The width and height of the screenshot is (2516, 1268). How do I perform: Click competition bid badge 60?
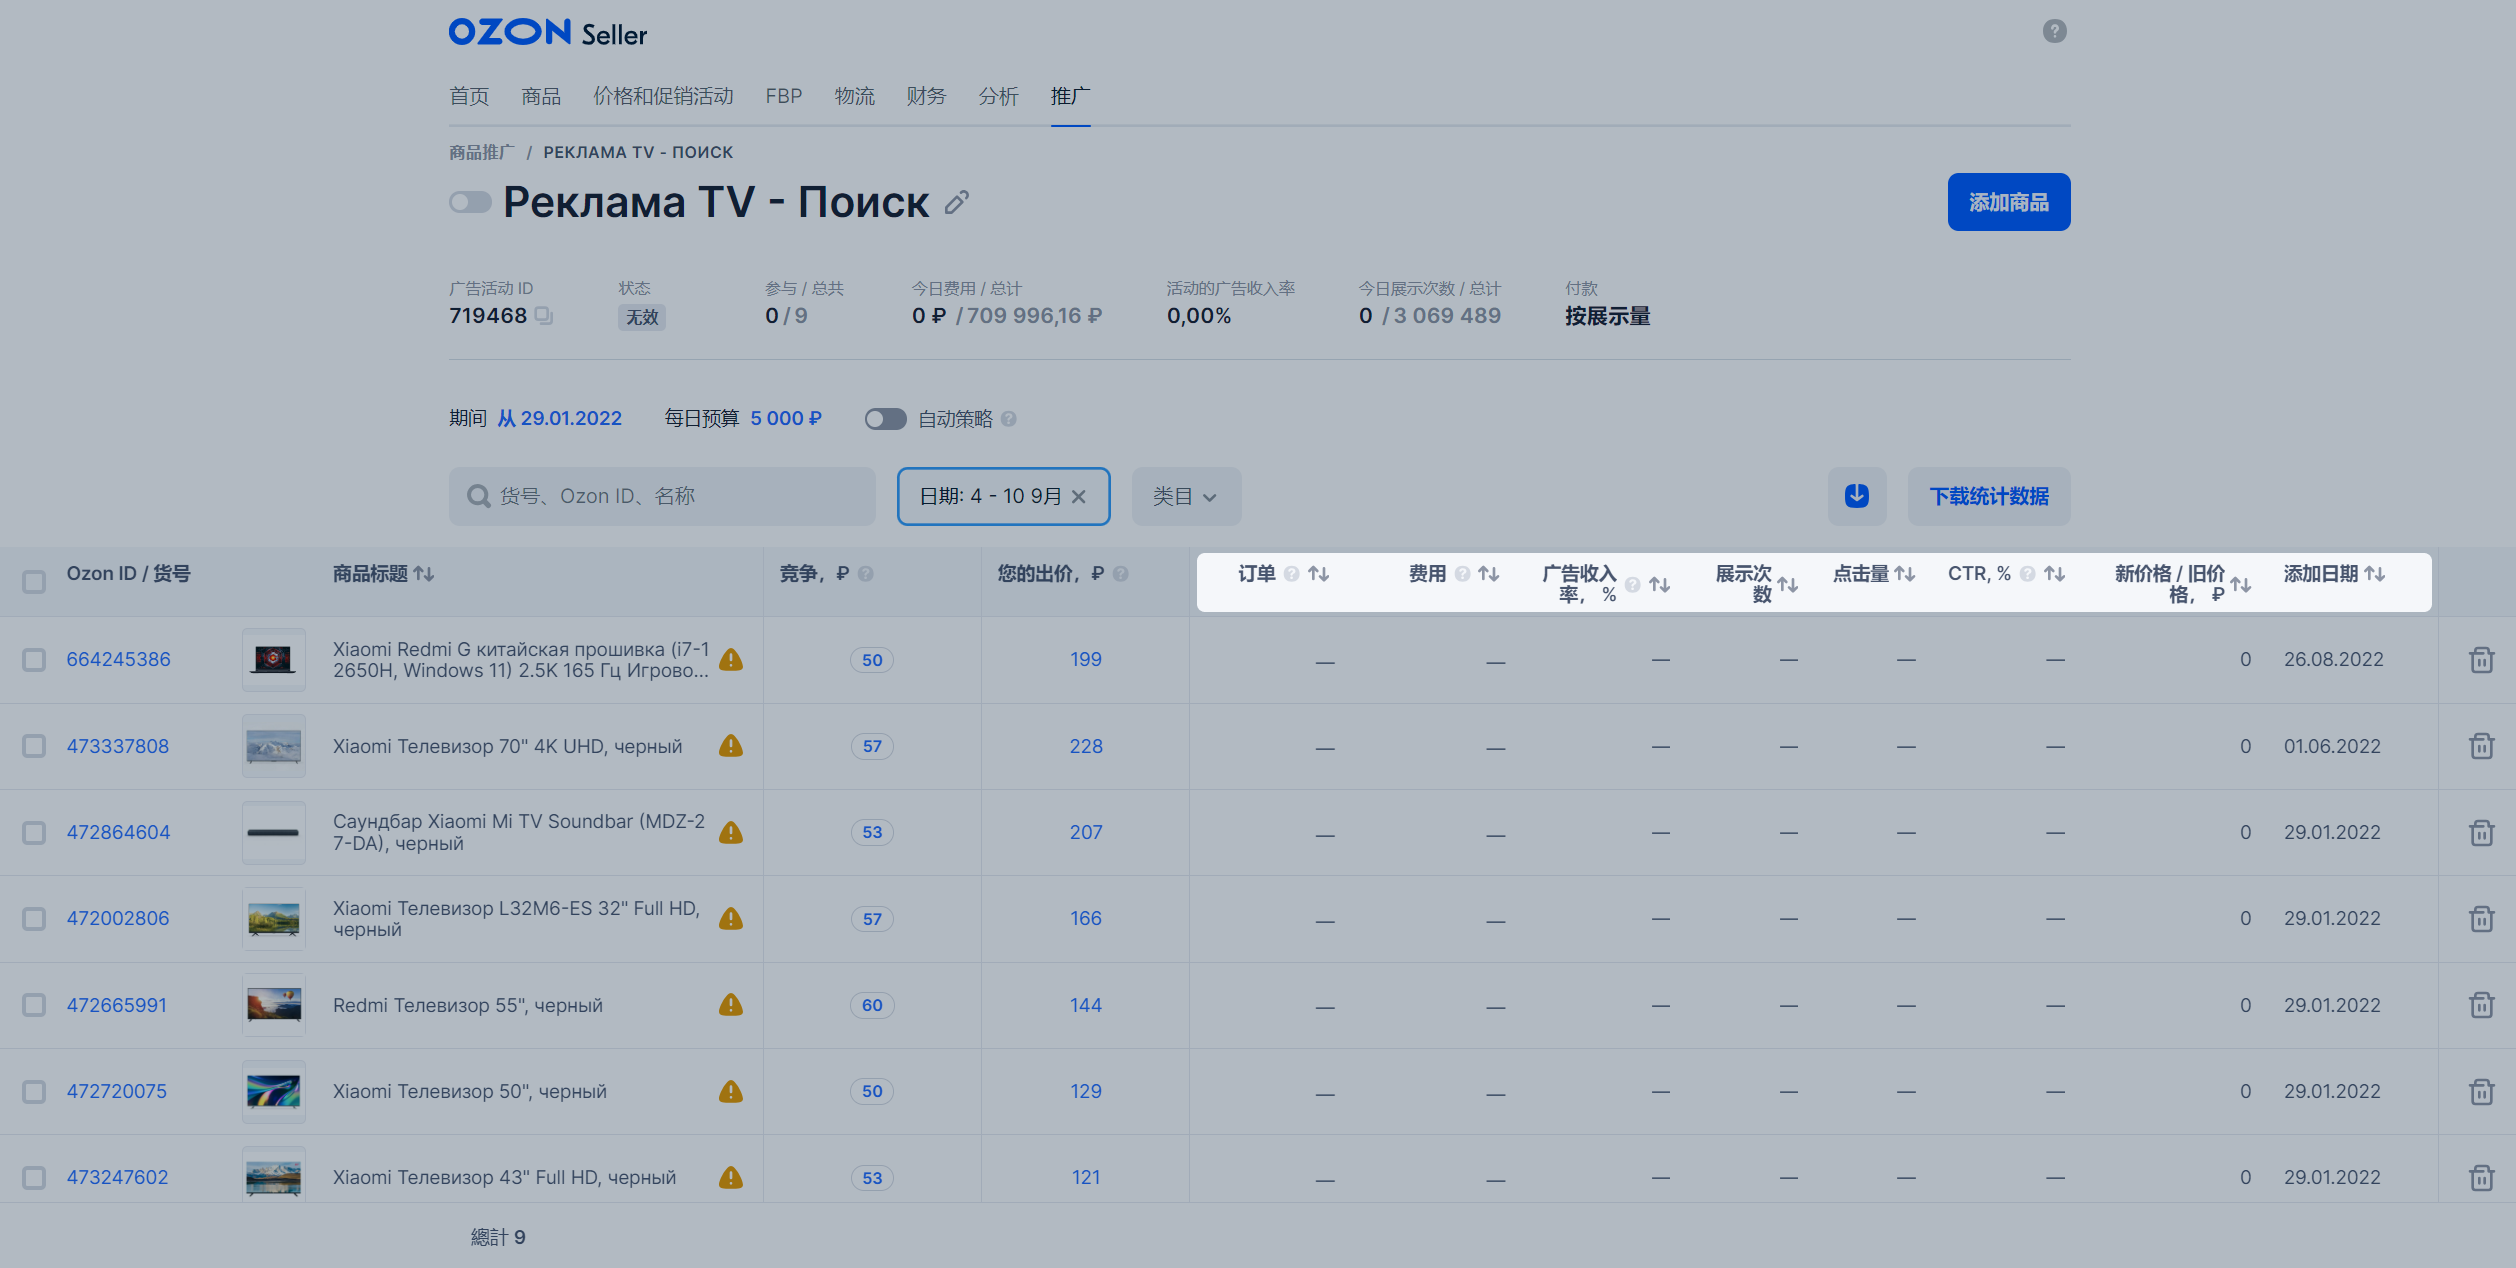point(872,1005)
